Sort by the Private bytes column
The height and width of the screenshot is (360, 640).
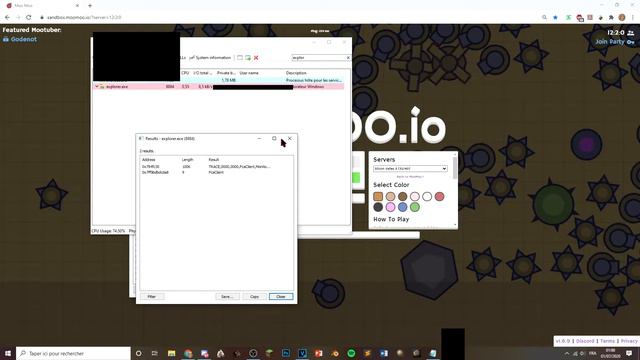(226, 73)
